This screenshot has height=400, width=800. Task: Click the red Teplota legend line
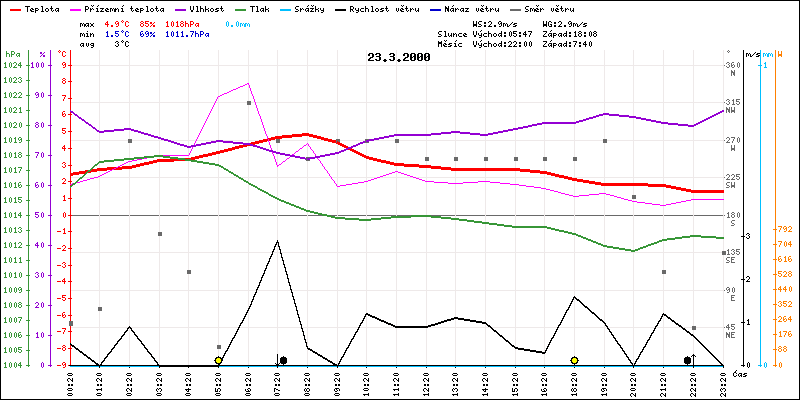click(13, 8)
